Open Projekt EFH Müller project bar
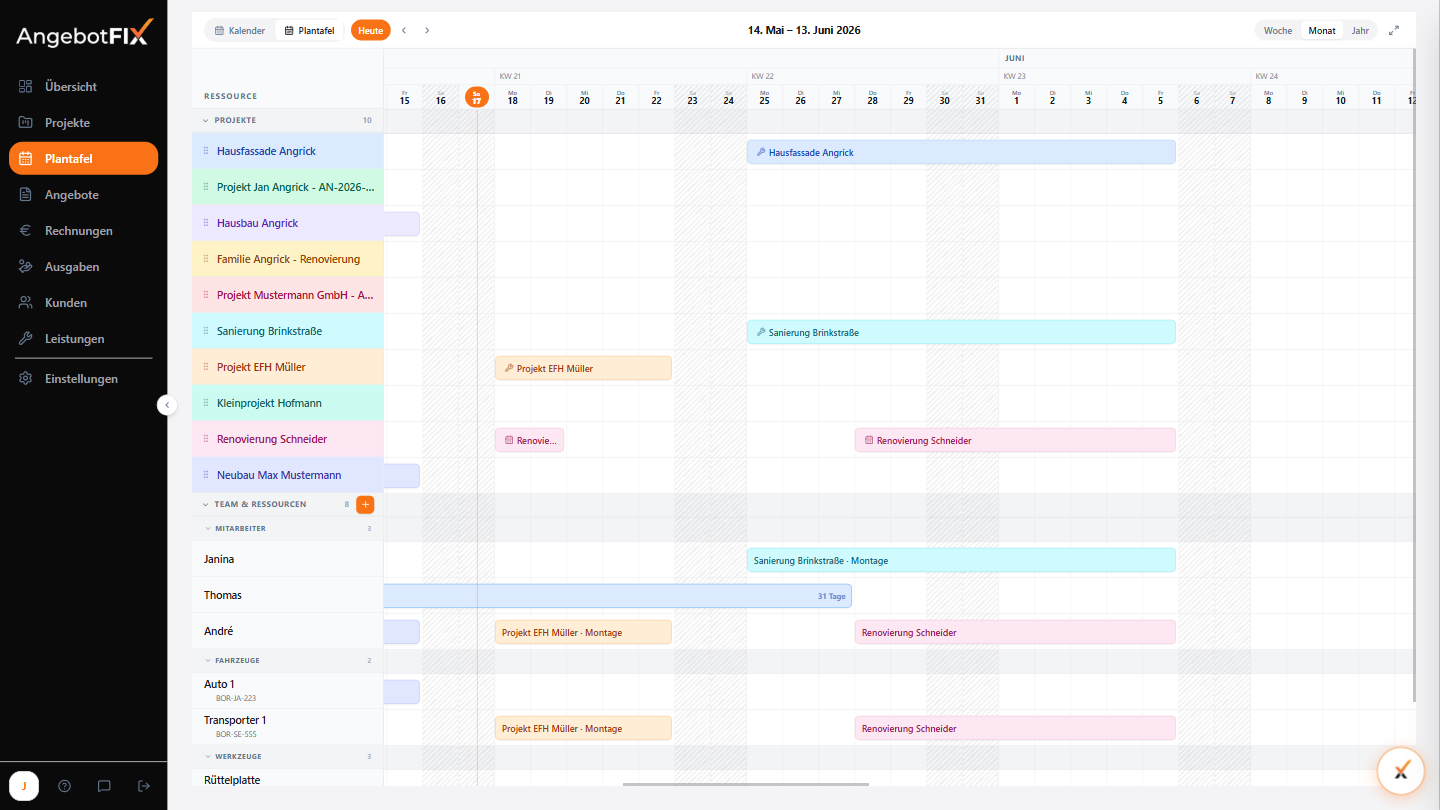Screen dimensions: 1440x810 point(583,368)
